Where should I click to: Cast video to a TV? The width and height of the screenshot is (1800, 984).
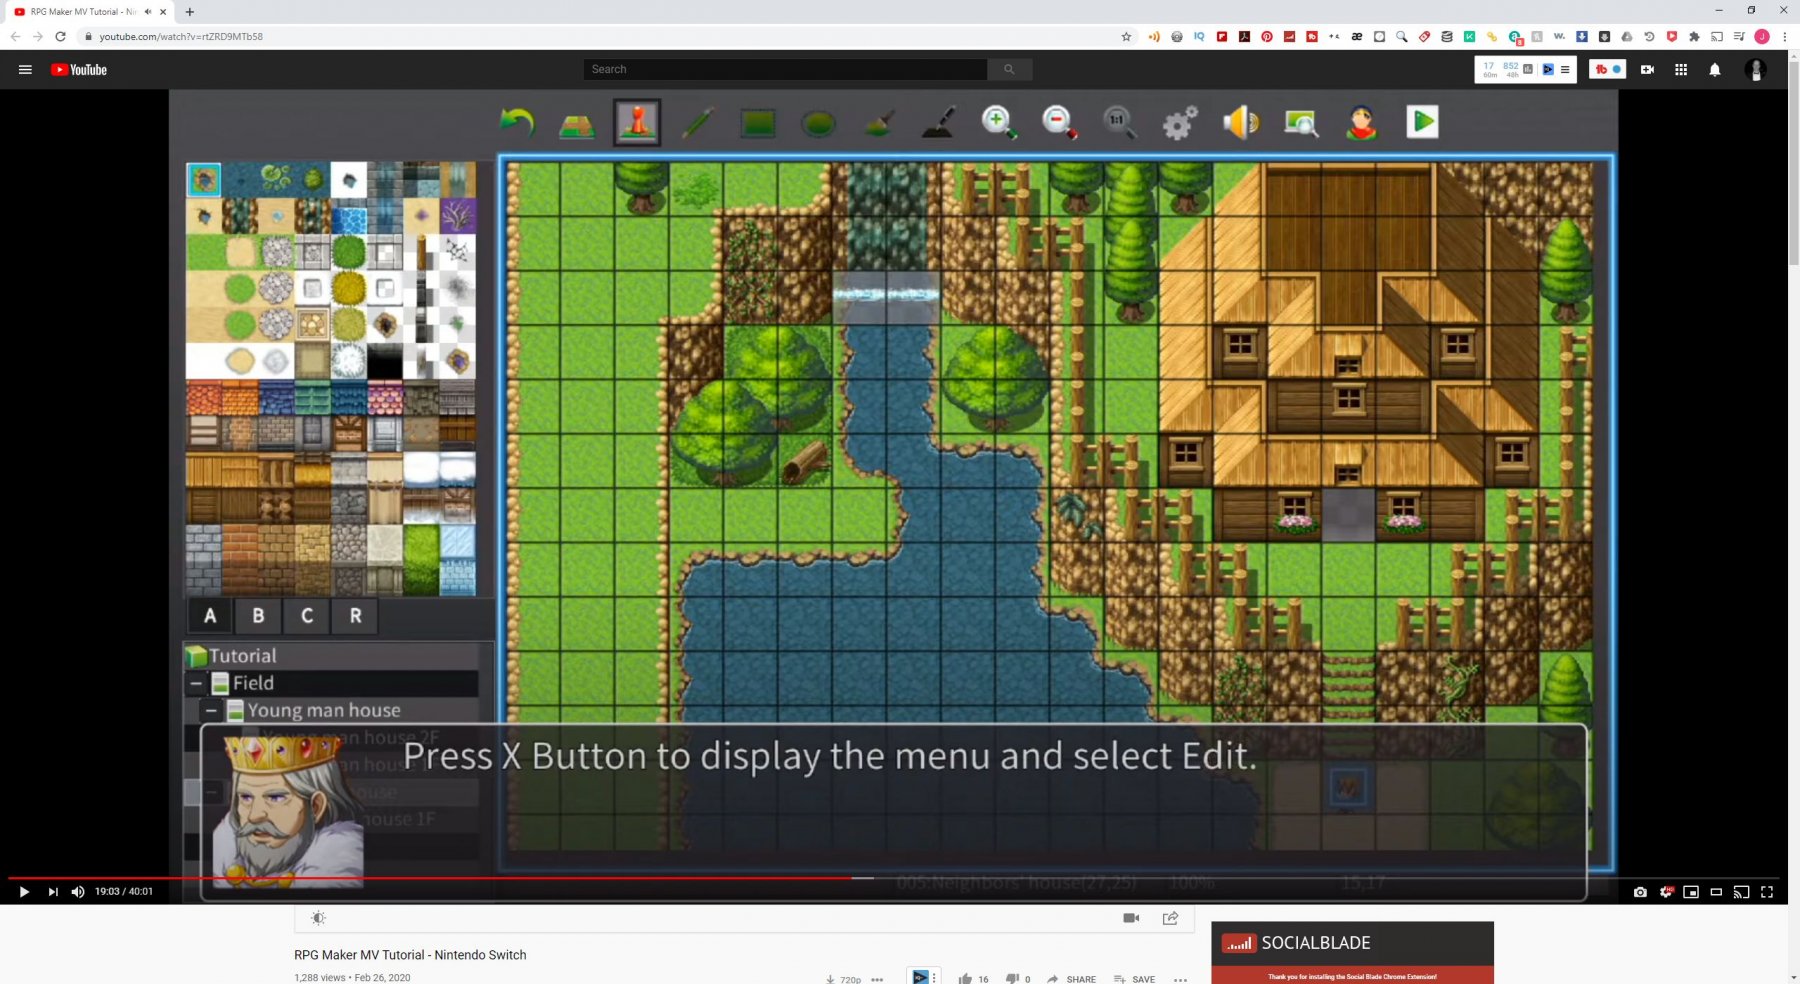pyautogui.click(x=1741, y=892)
